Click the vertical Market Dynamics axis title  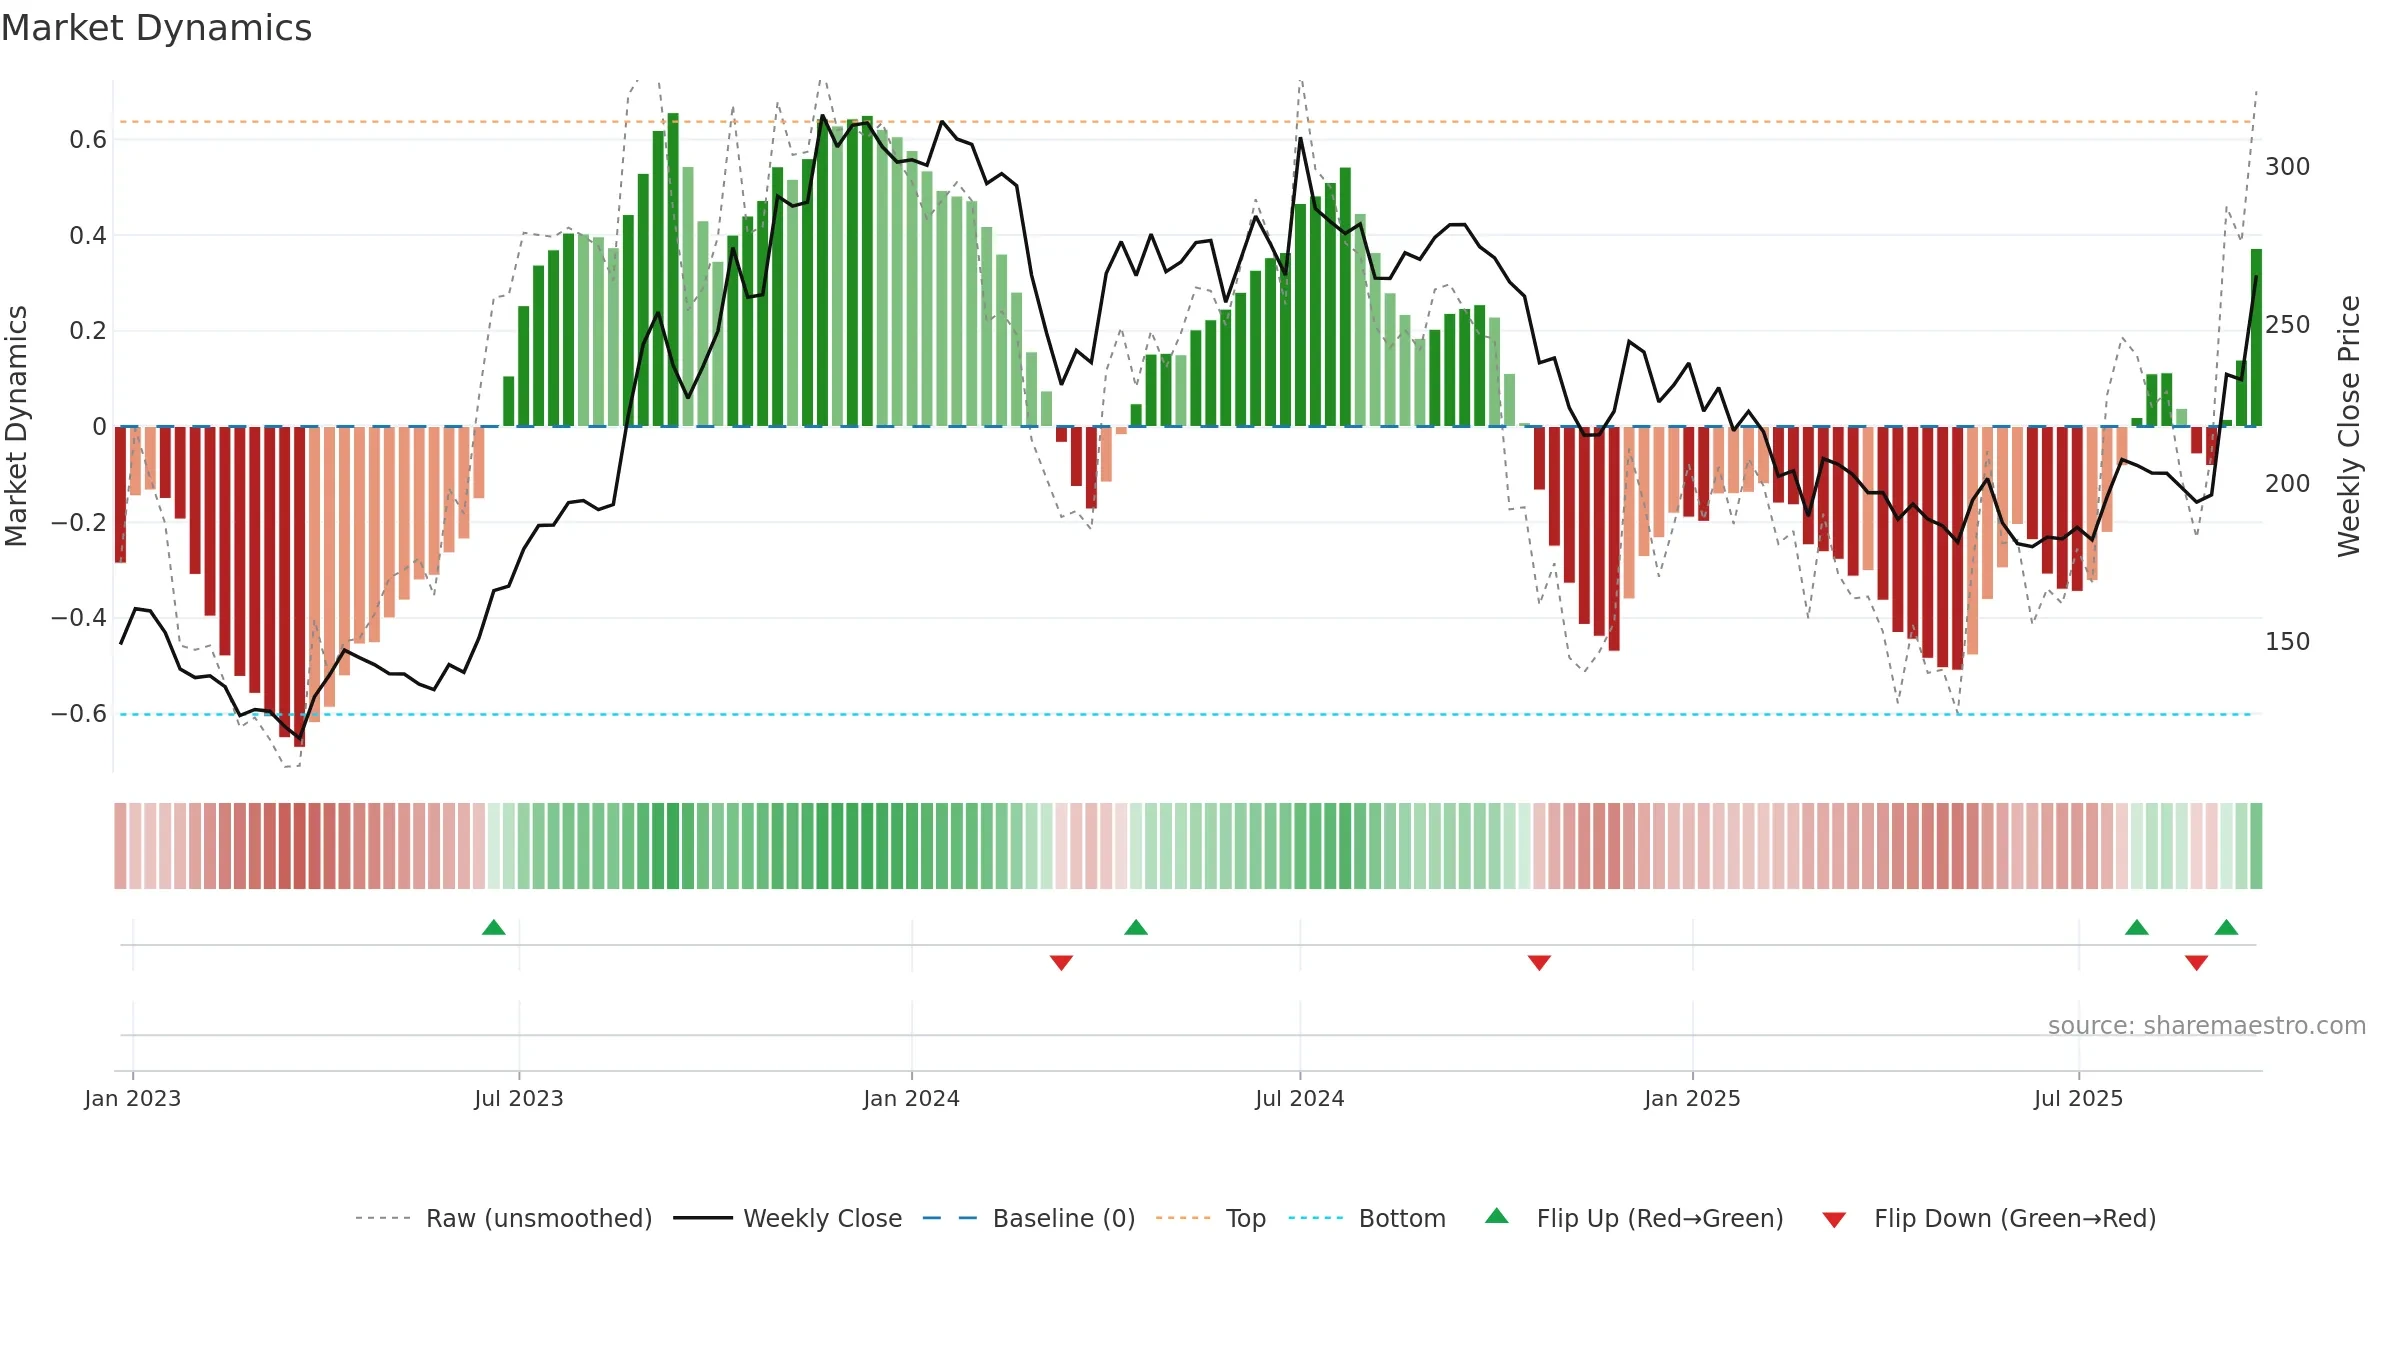coord(16,426)
